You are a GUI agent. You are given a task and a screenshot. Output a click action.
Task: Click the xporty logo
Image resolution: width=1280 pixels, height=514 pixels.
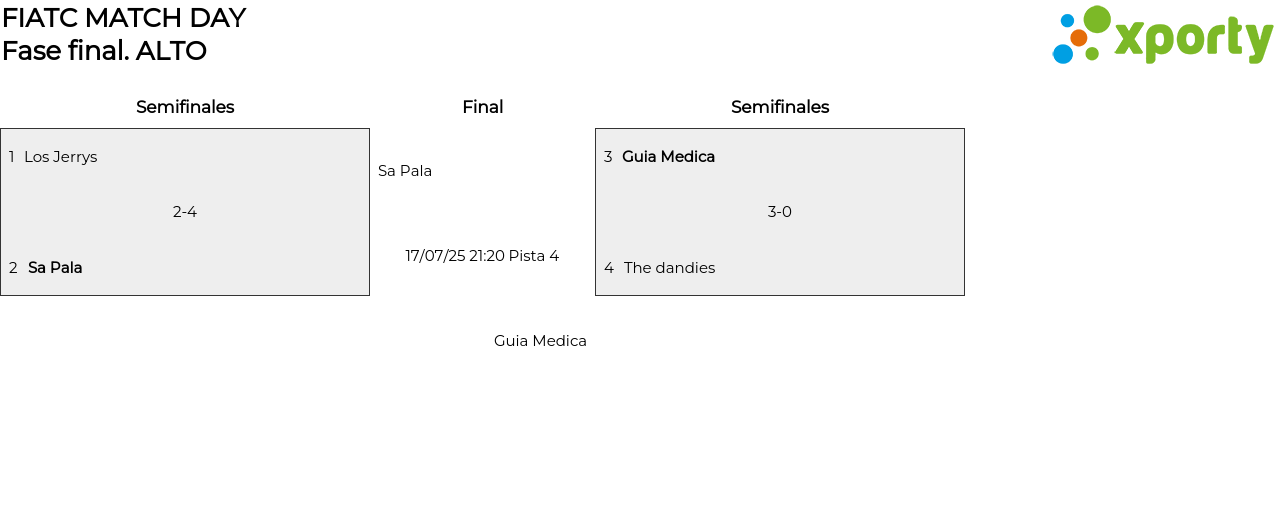[x=1163, y=36]
